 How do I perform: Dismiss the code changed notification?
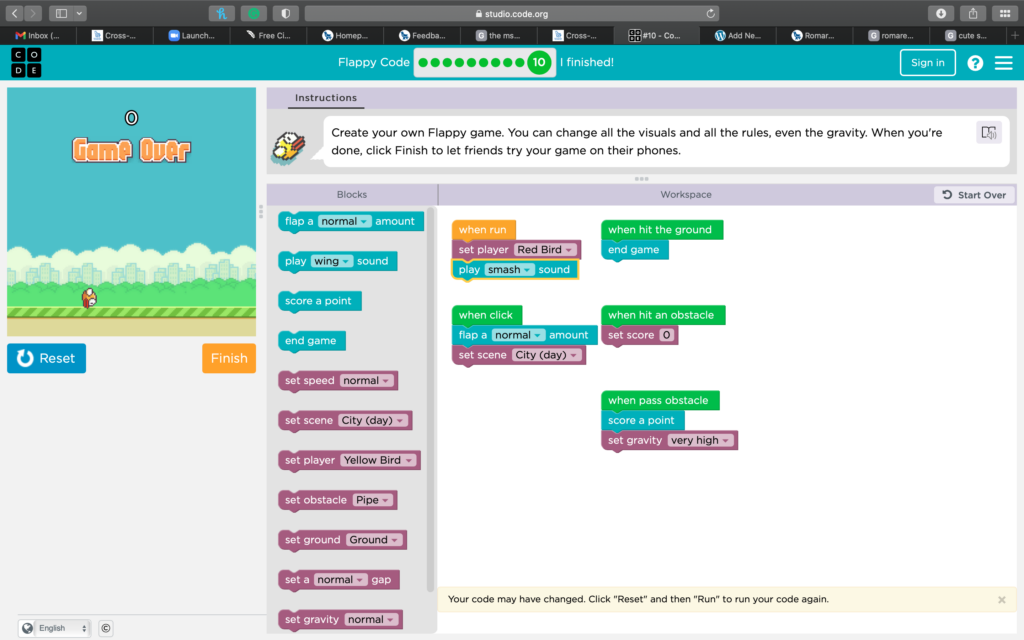tap(1002, 600)
